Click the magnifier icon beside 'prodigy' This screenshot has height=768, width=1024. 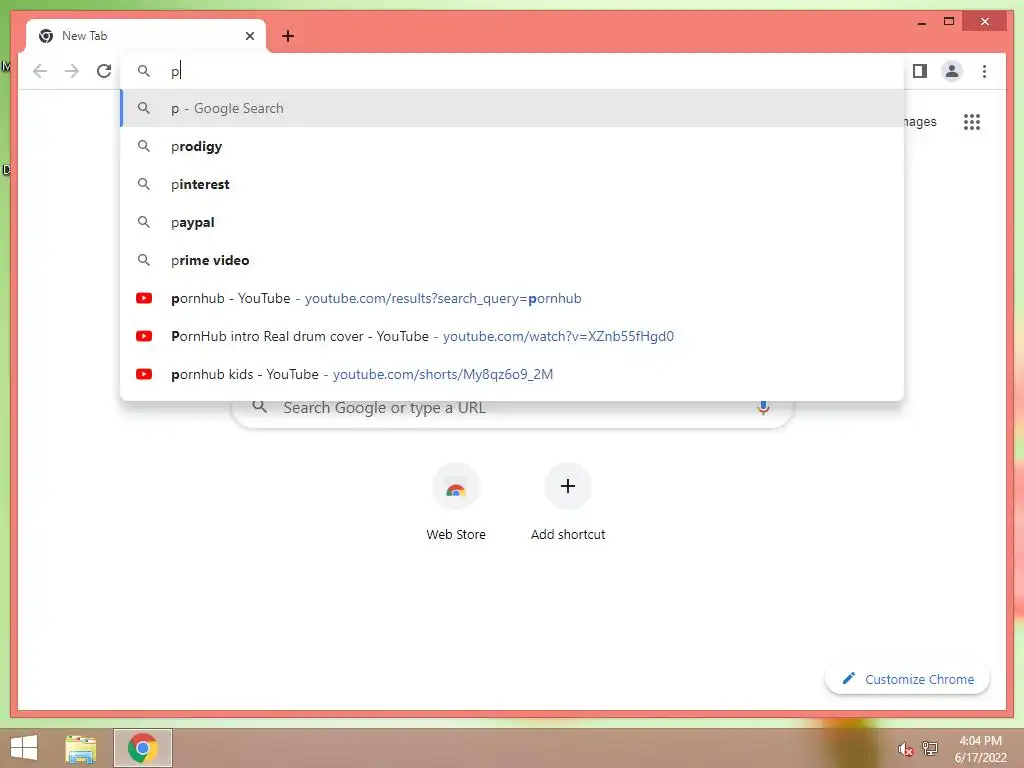pyautogui.click(x=144, y=146)
